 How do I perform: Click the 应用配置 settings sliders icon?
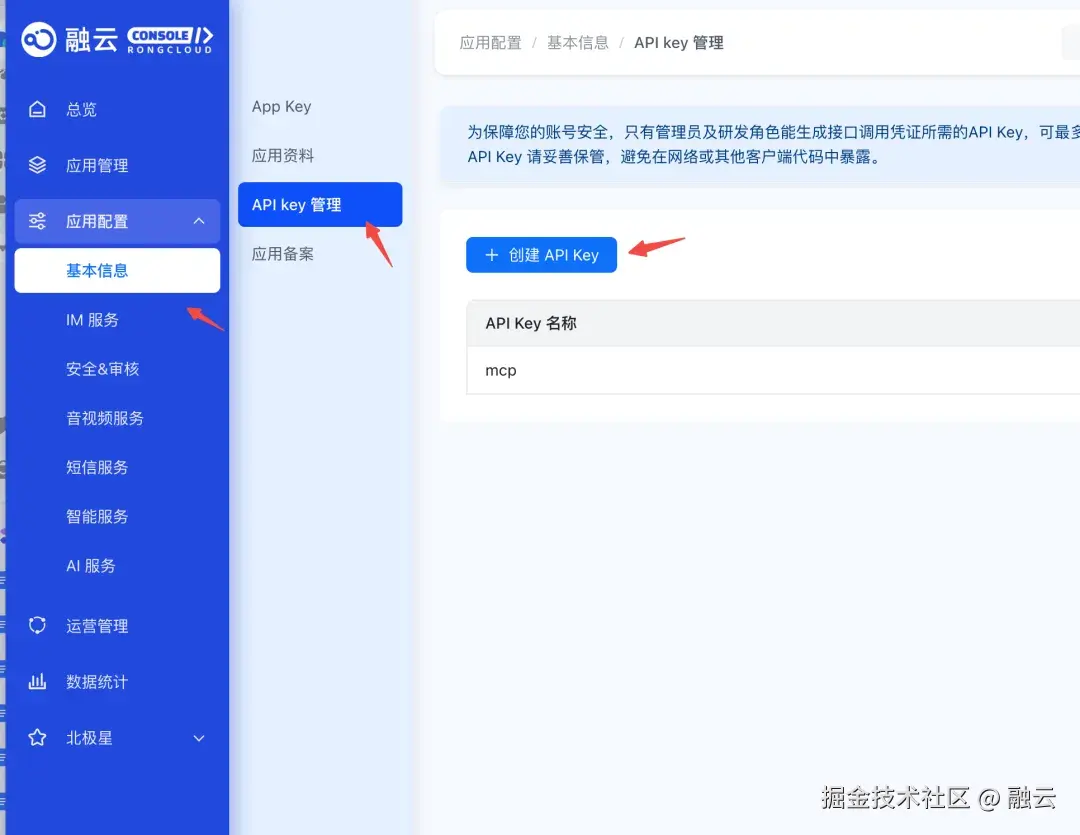point(37,220)
